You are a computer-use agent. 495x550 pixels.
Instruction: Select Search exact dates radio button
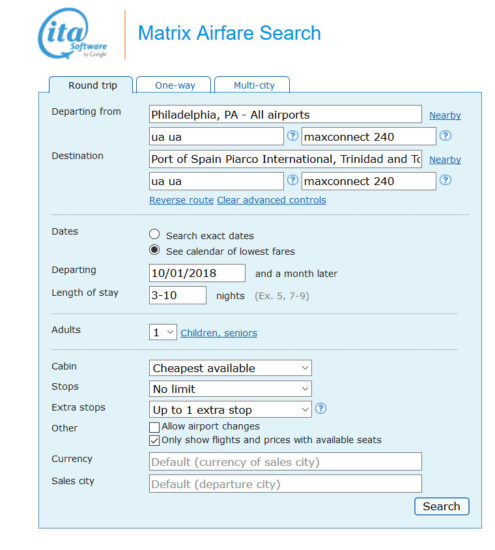[154, 234]
